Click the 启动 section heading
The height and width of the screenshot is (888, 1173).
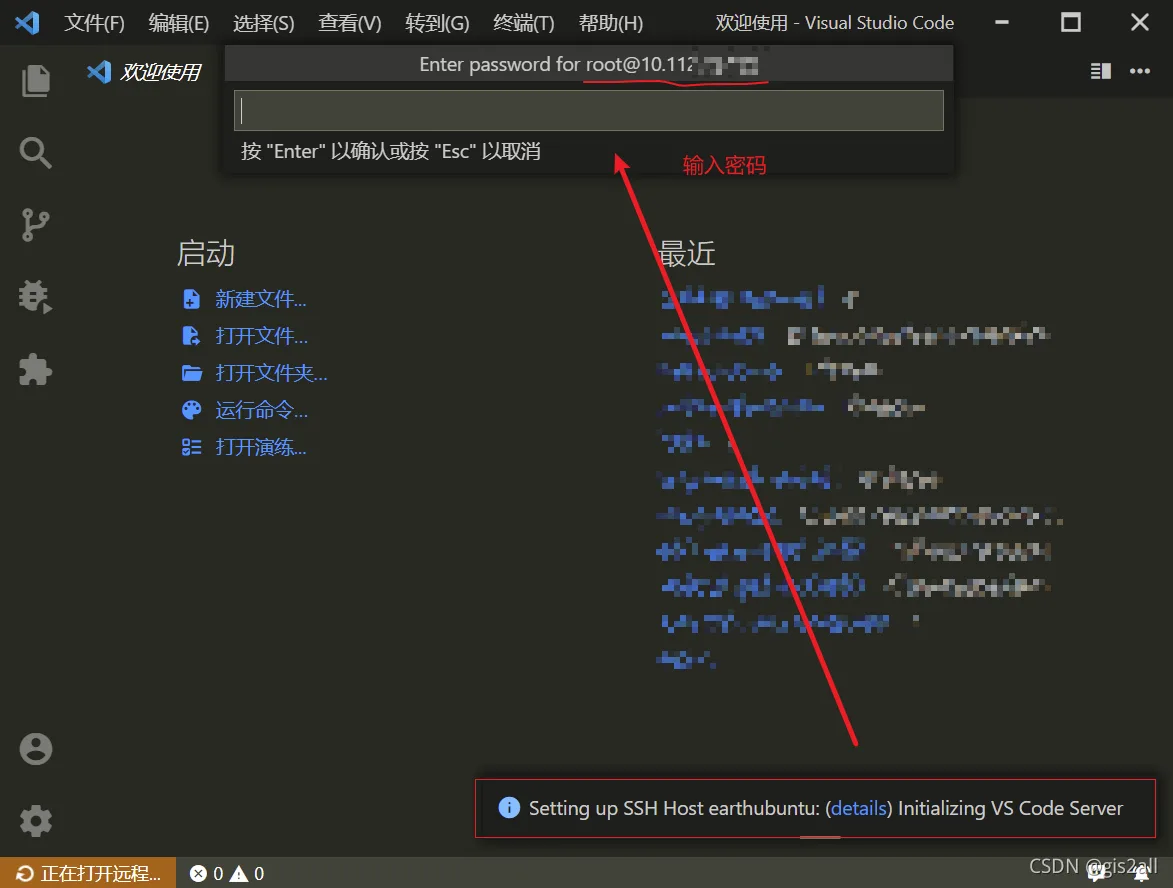(206, 254)
